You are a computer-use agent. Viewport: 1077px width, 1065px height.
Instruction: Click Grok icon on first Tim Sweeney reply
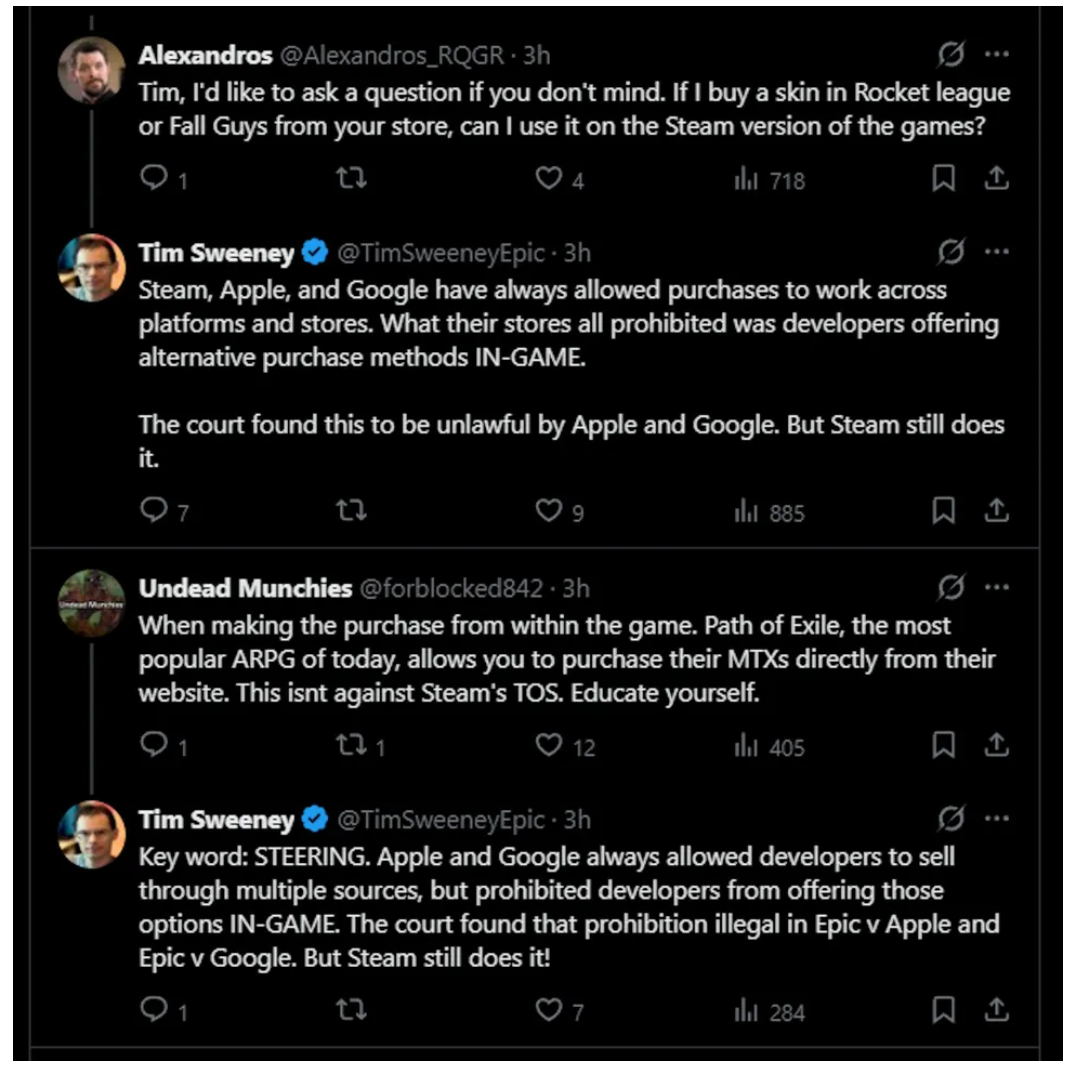pyautogui.click(x=951, y=252)
